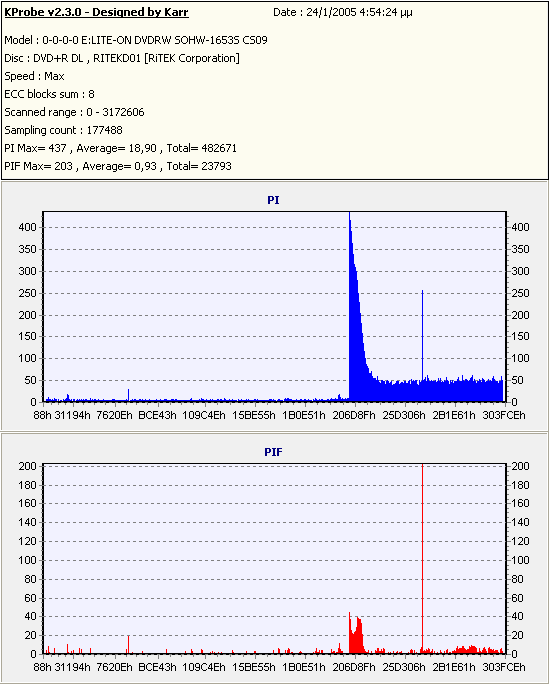Click the tall PI peak near 206D8Fh
This screenshot has height=684, width=549.
(355, 305)
